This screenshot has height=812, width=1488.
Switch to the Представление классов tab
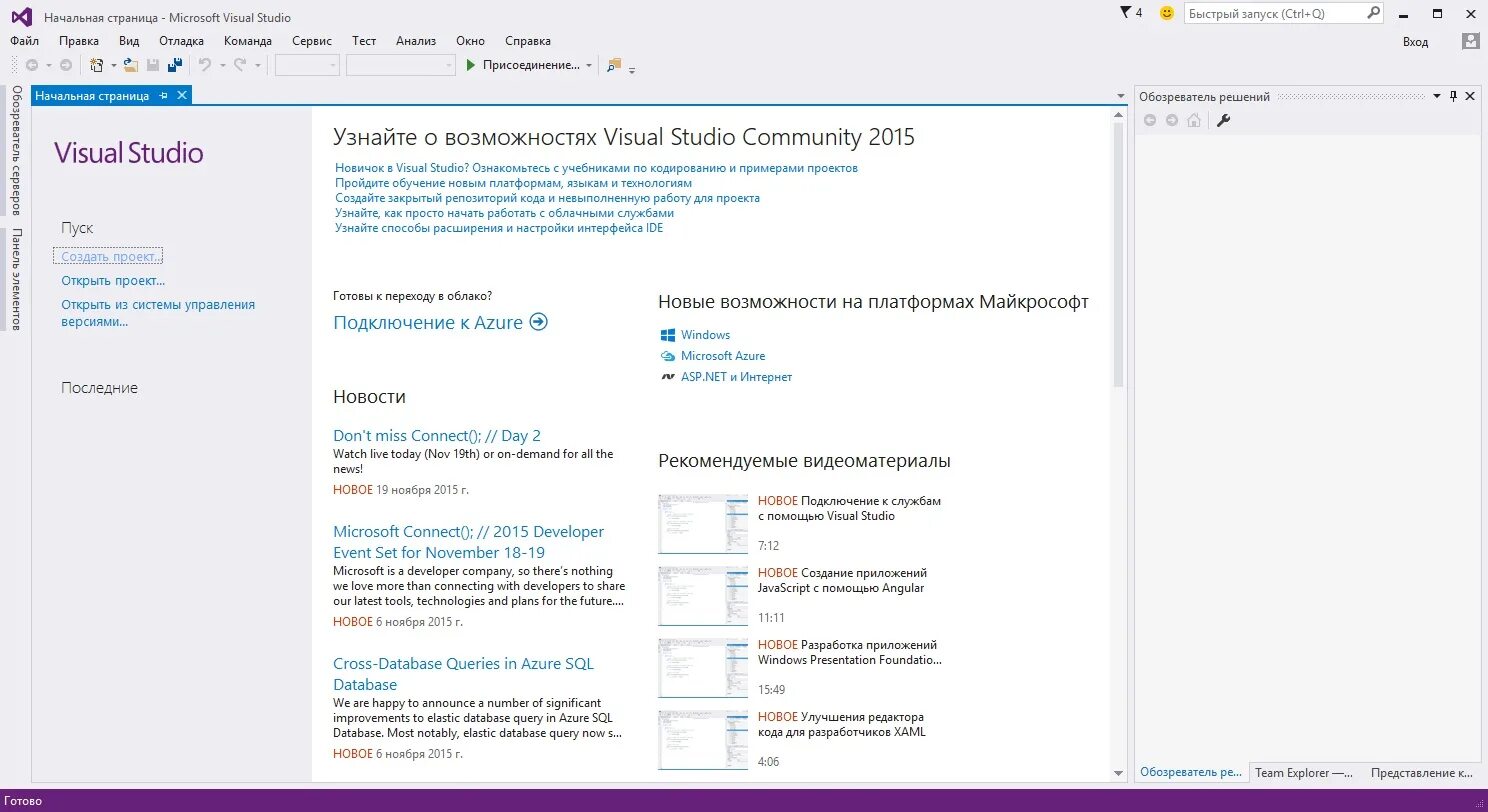coord(1421,772)
